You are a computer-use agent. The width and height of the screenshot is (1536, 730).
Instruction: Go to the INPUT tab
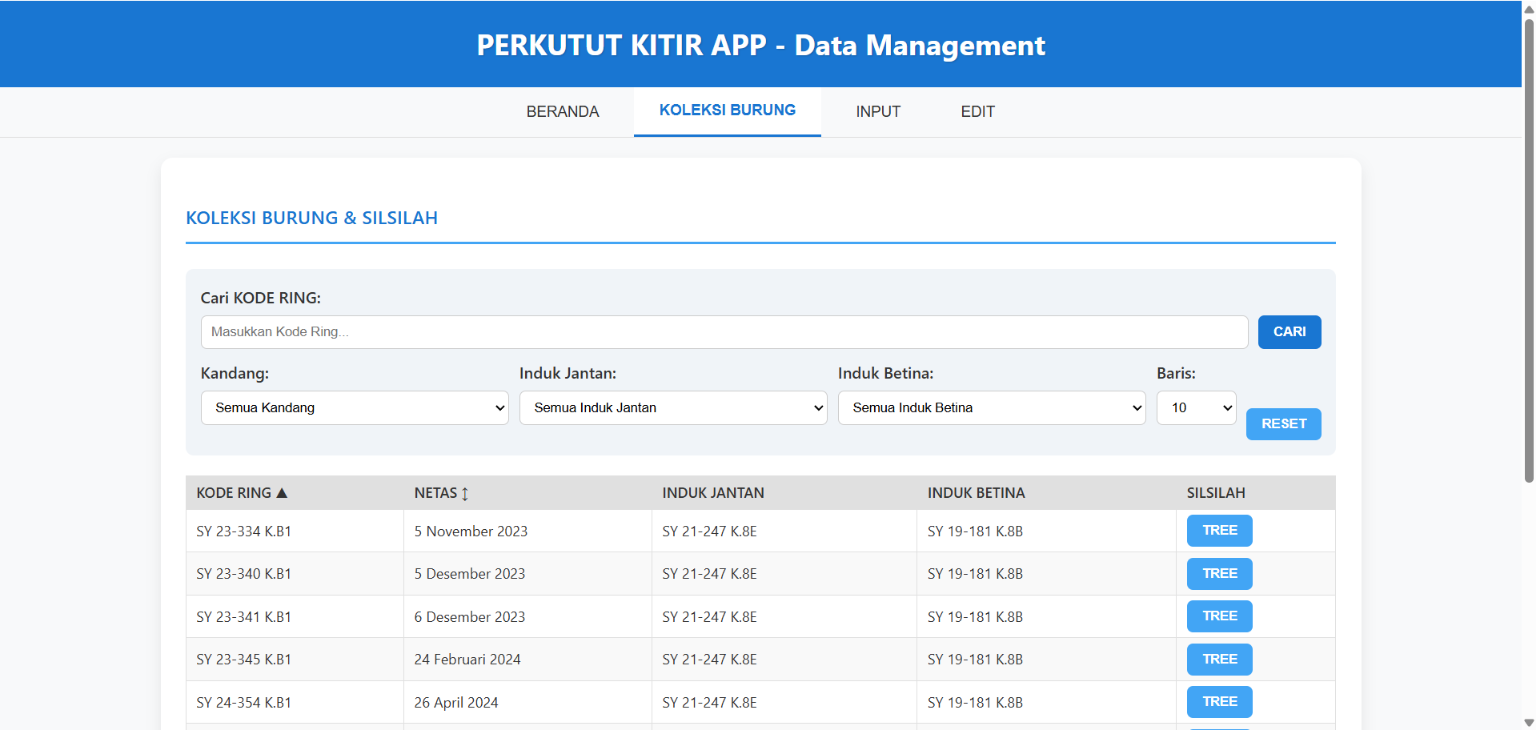(878, 112)
